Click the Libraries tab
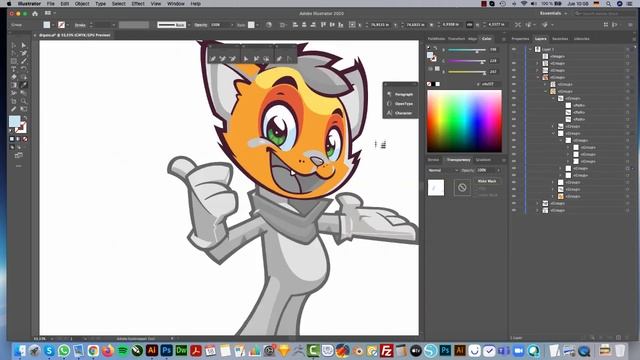 click(x=582, y=39)
